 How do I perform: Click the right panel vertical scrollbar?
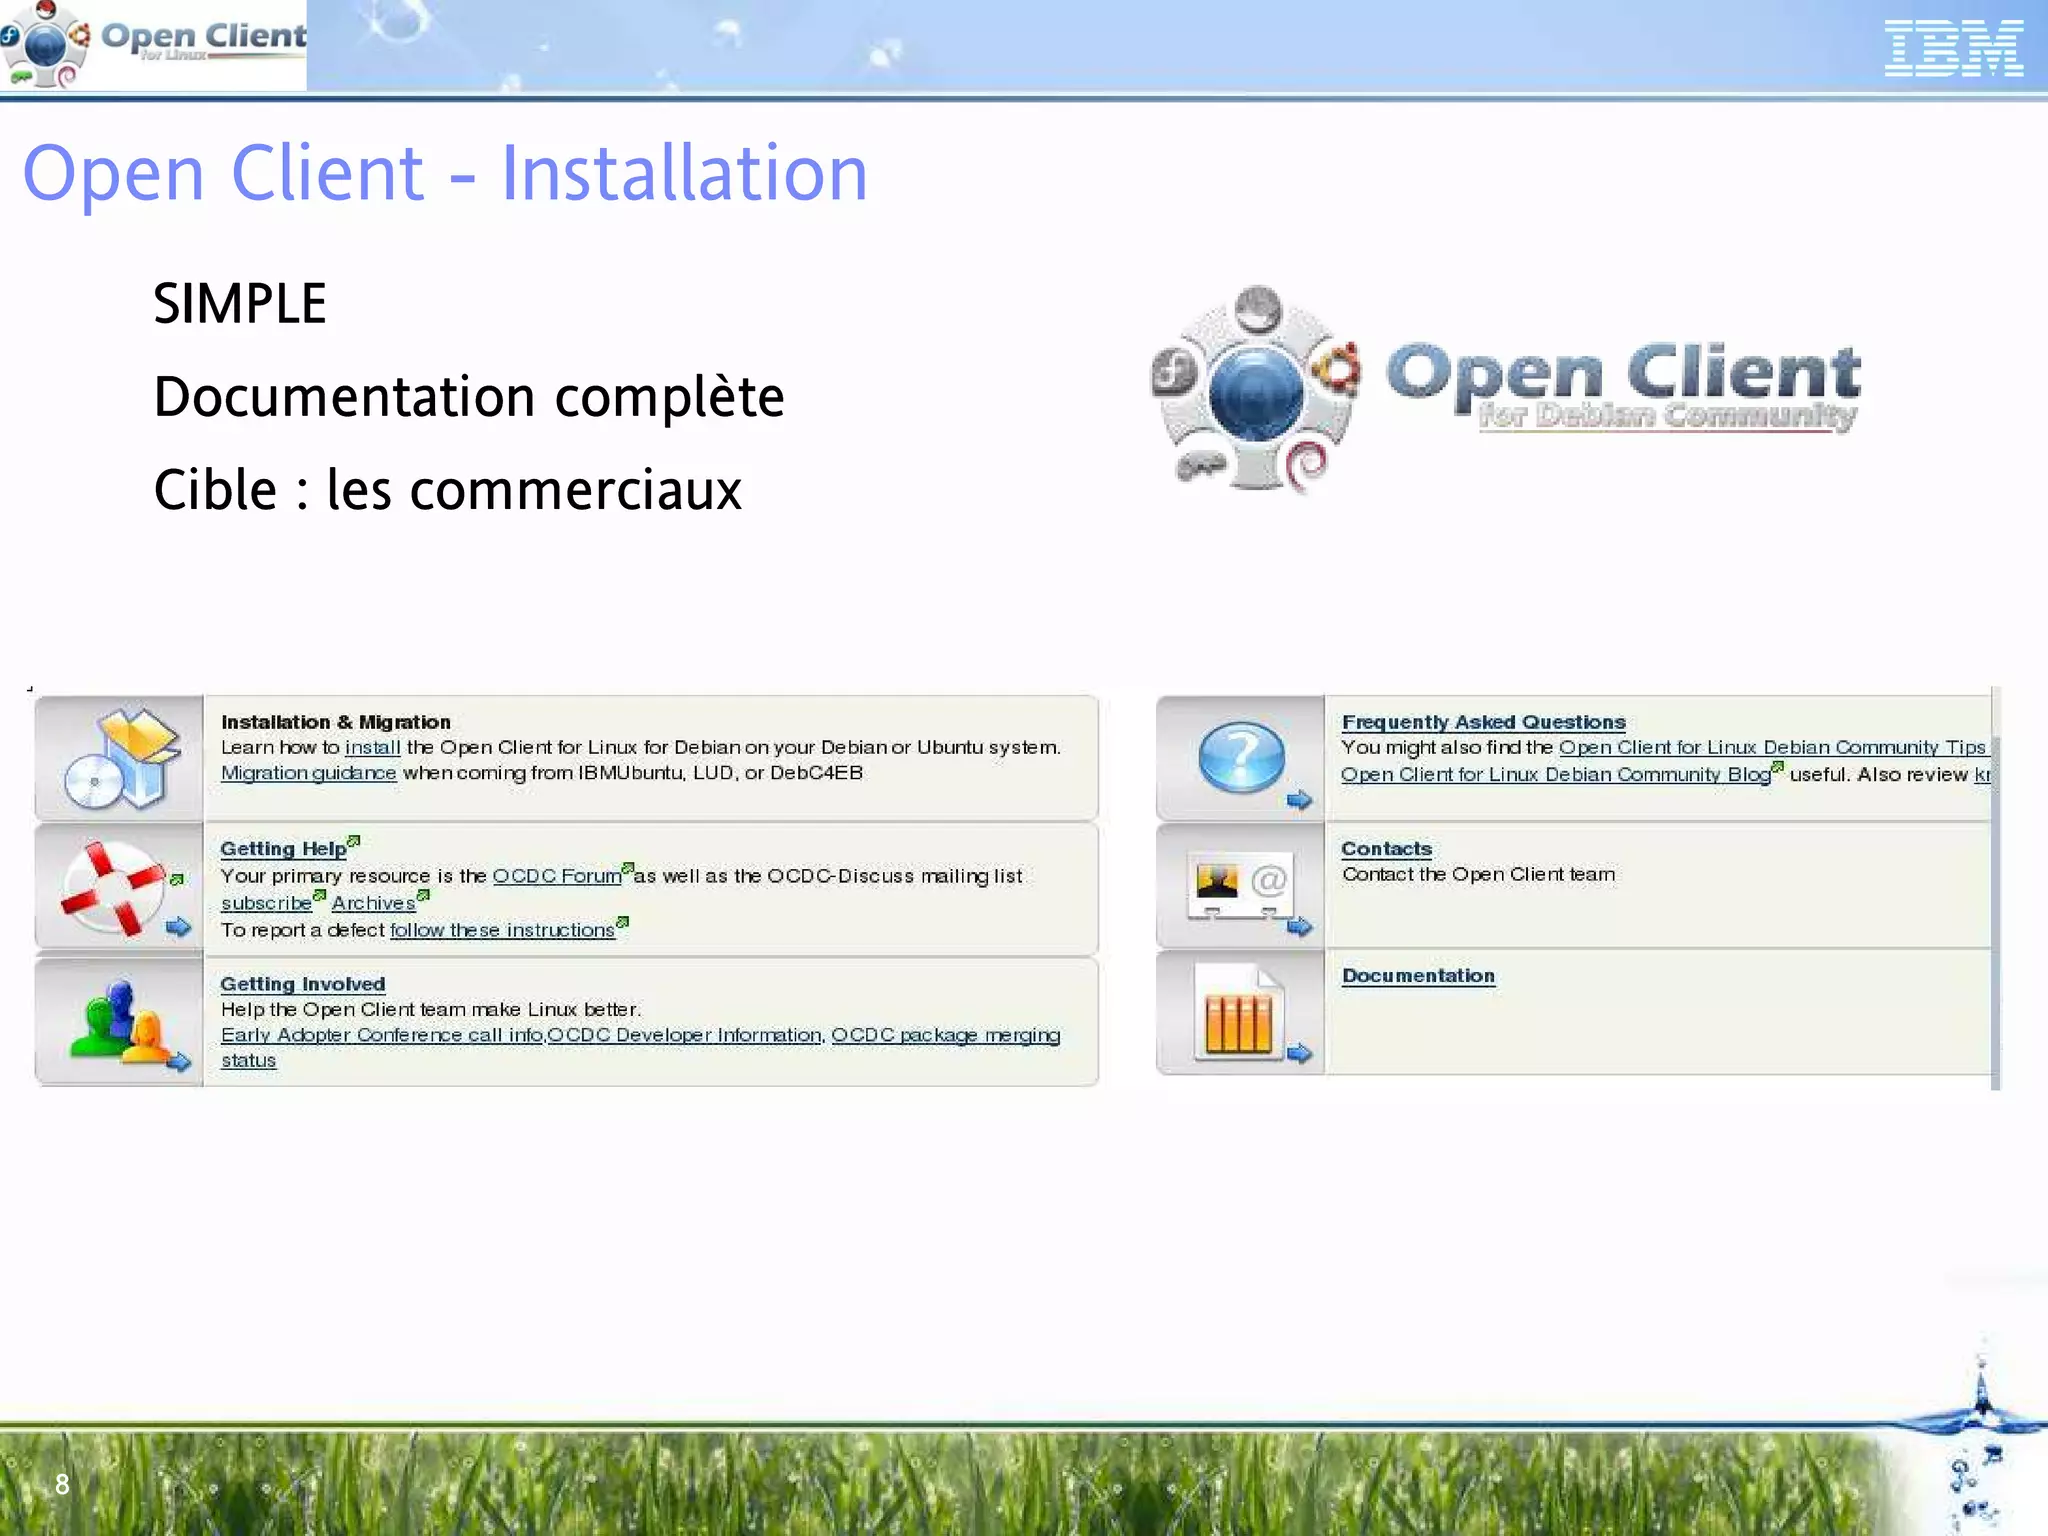click(1995, 887)
